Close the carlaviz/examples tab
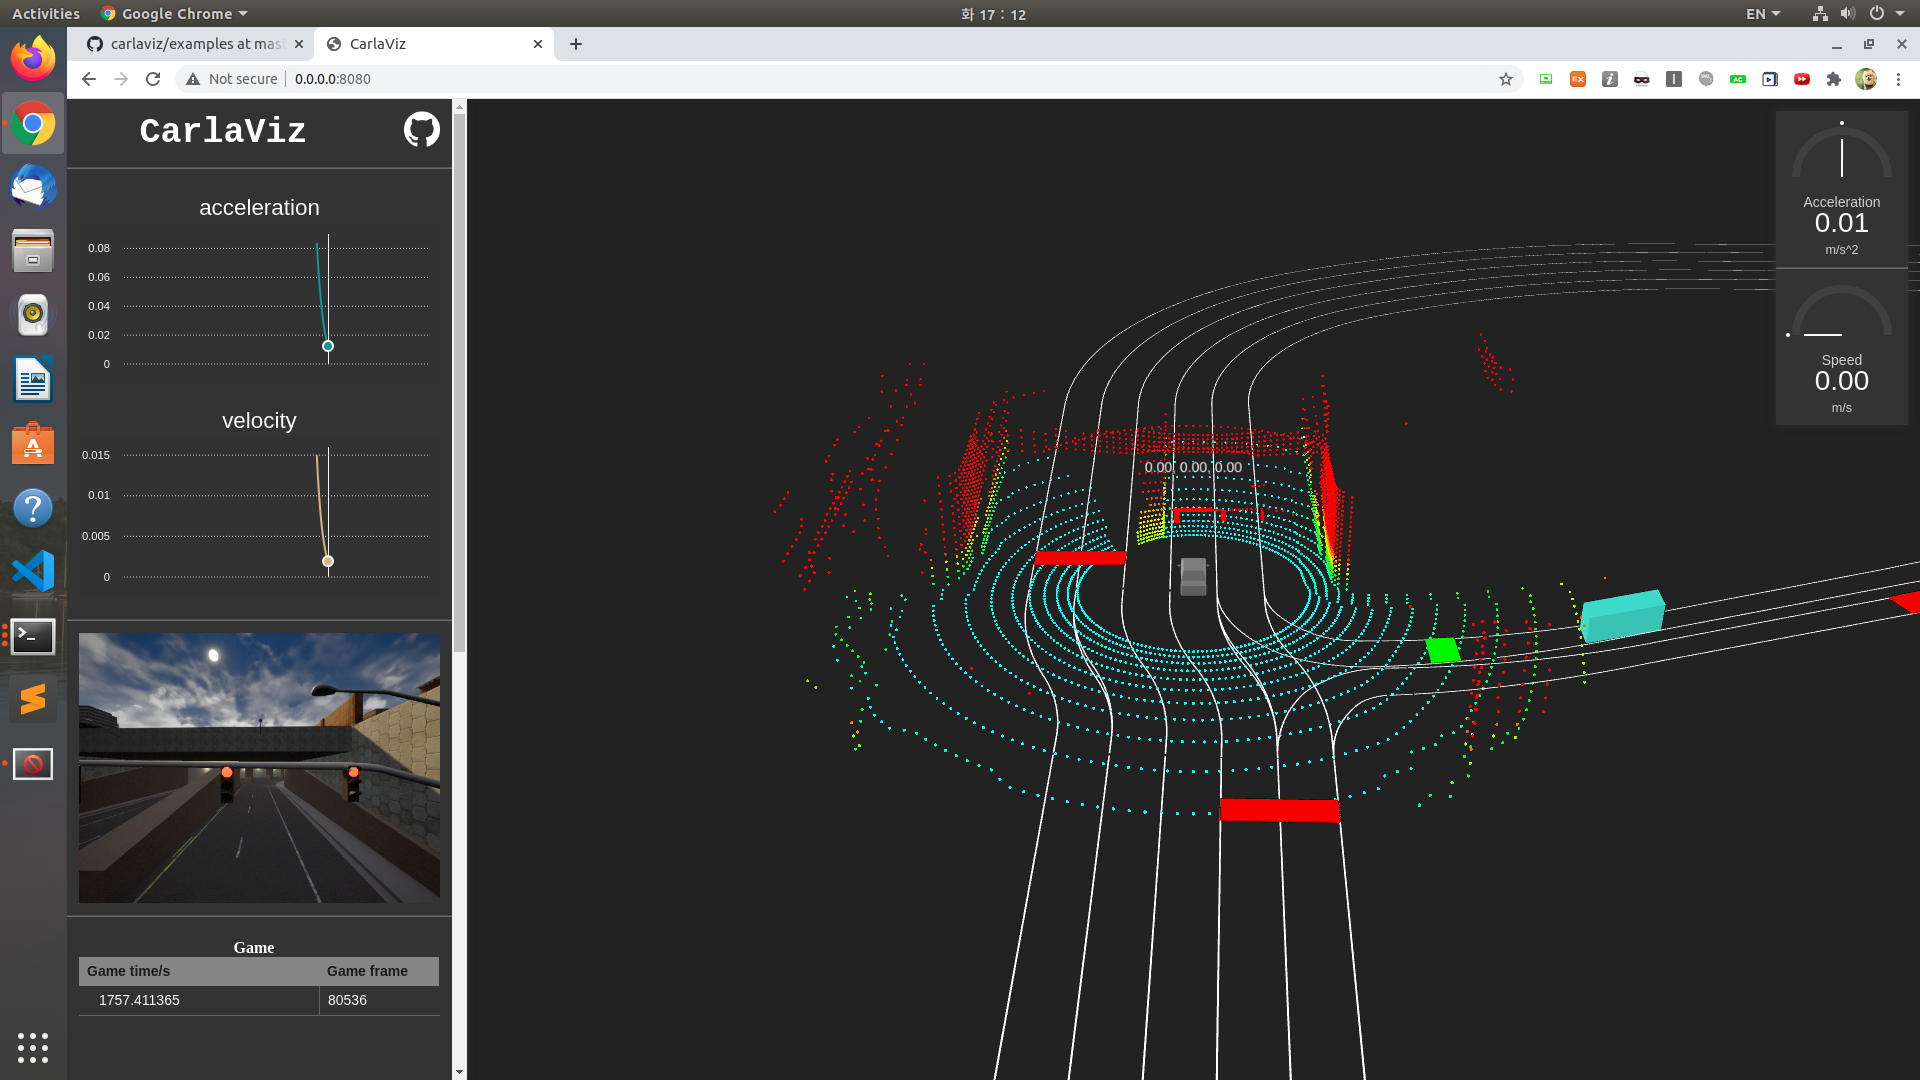Viewport: 1920px width, 1080px height. [299, 44]
